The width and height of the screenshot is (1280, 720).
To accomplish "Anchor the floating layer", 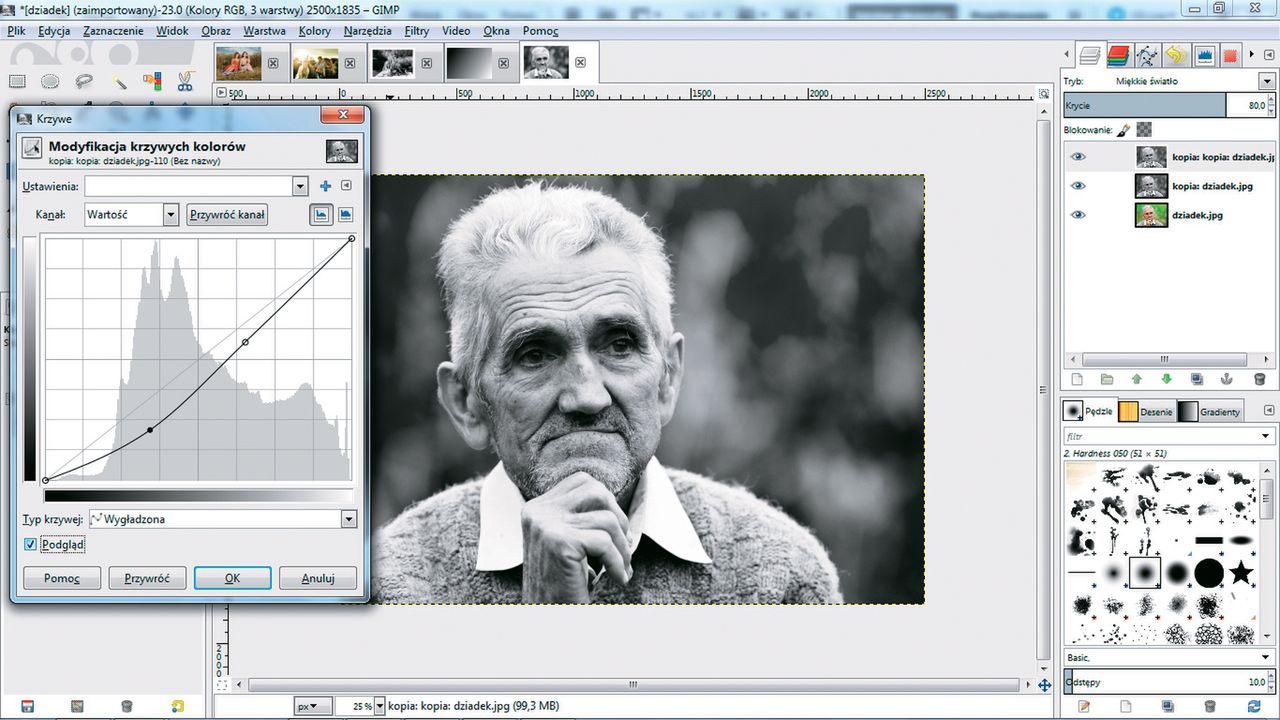I will click(x=1227, y=379).
